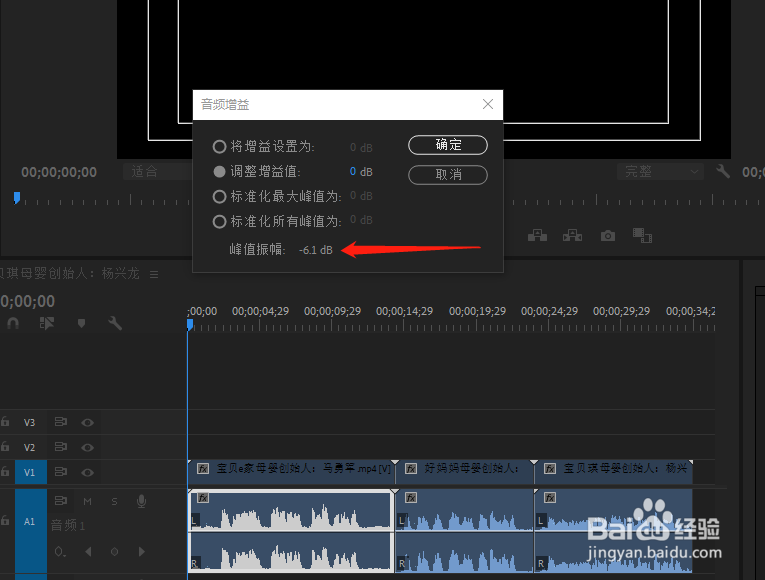Select the first highlighted audio clip on A1

(291, 531)
